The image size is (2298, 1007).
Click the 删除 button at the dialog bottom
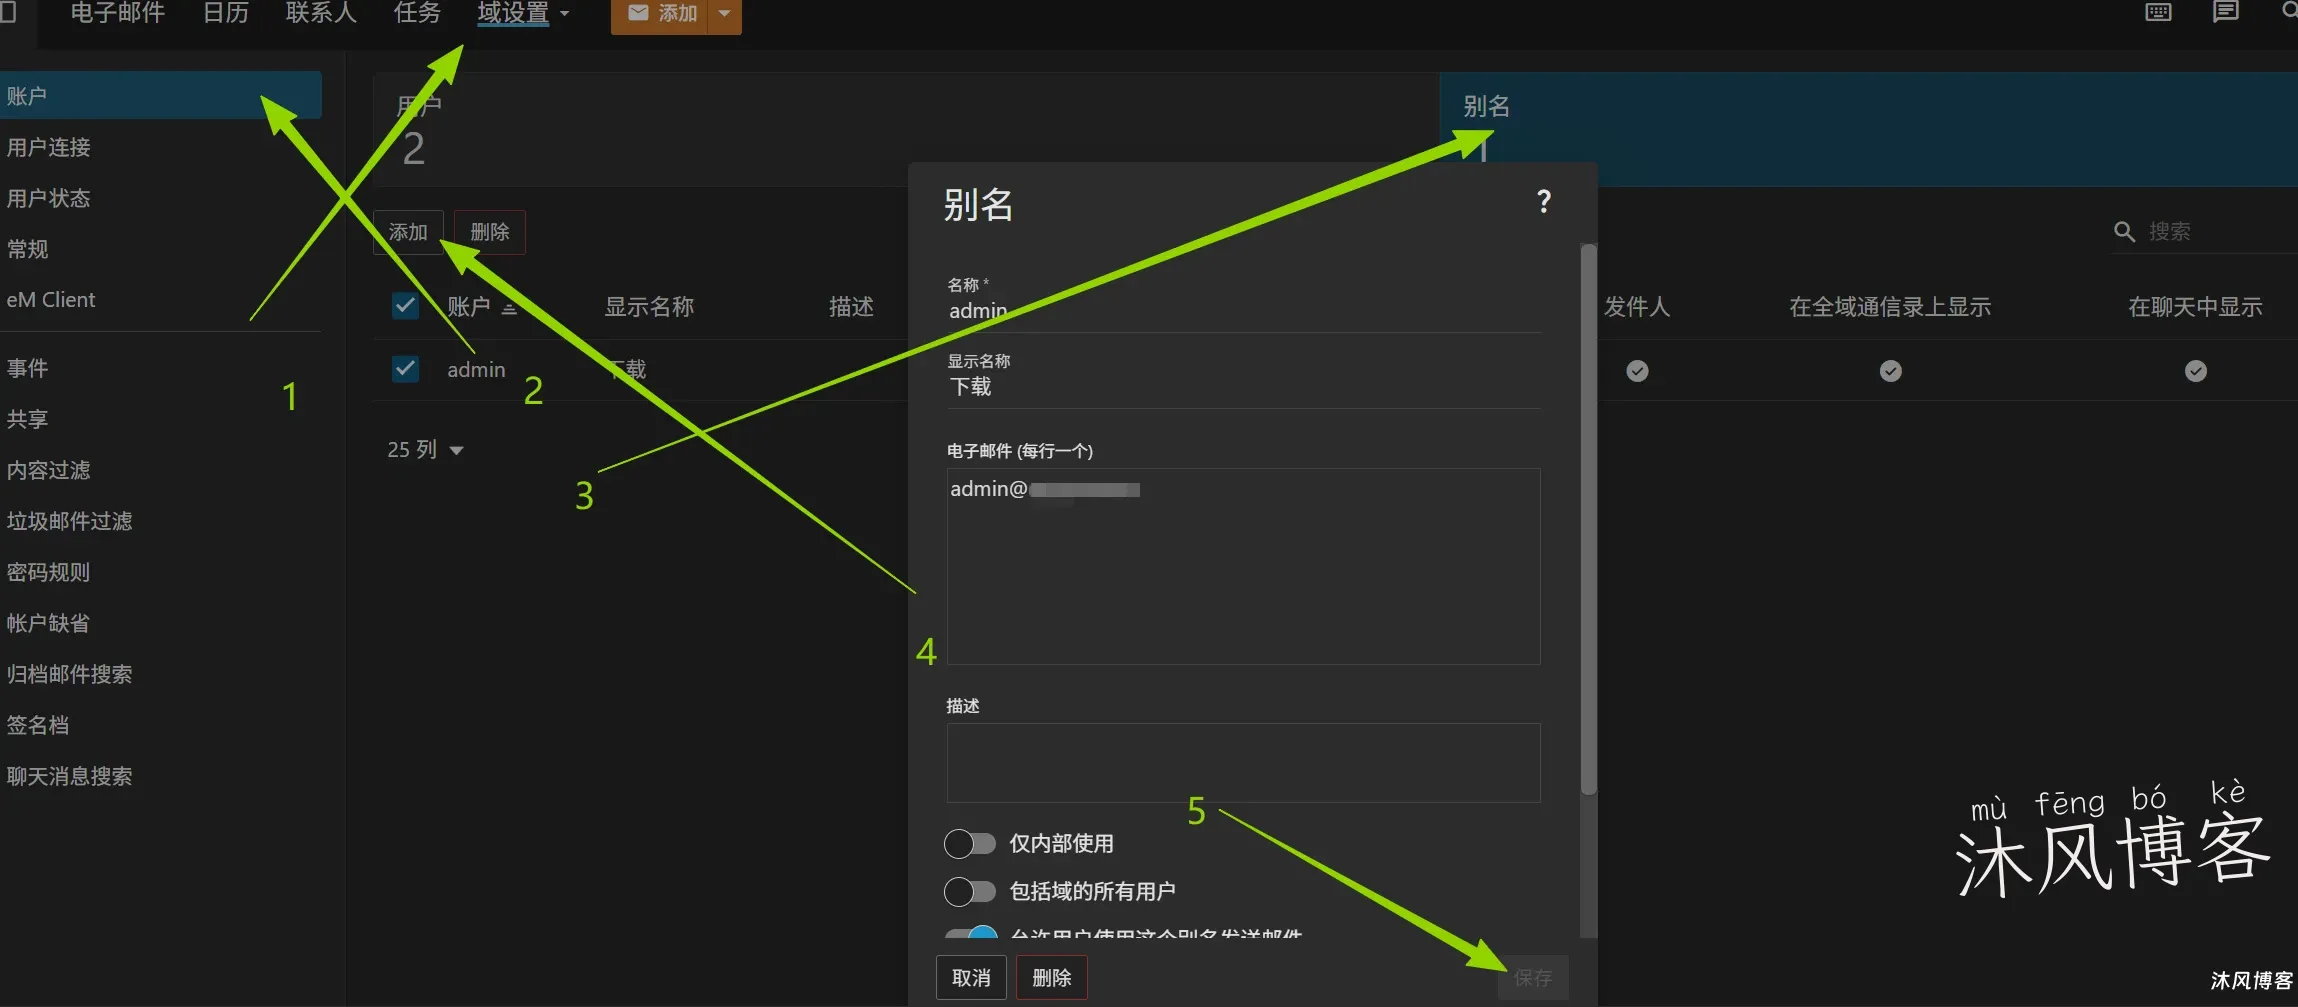[1052, 978]
